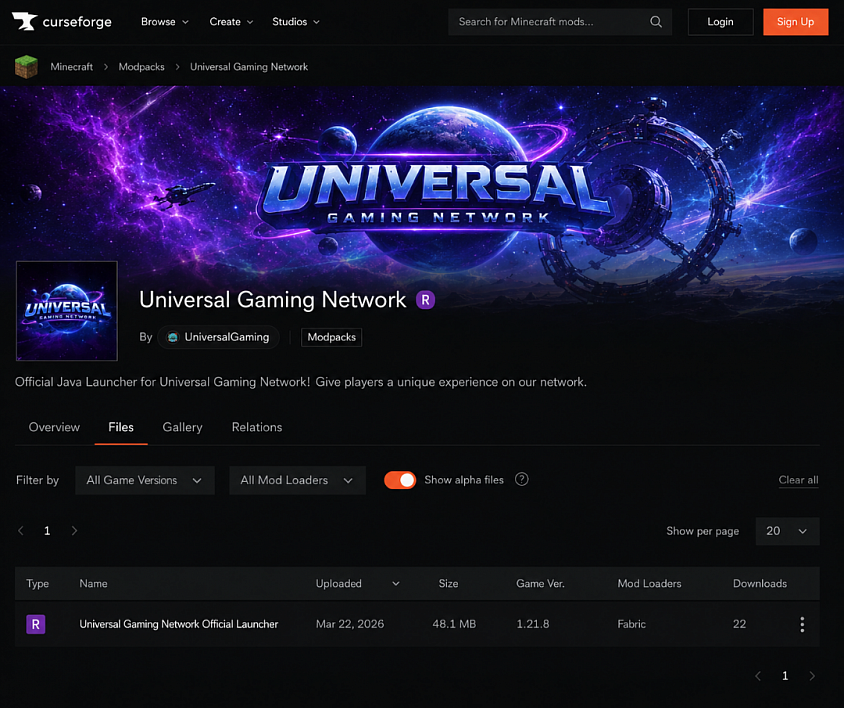Select the Files tab
This screenshot has height=708, width=844.
tap(121, 427)
